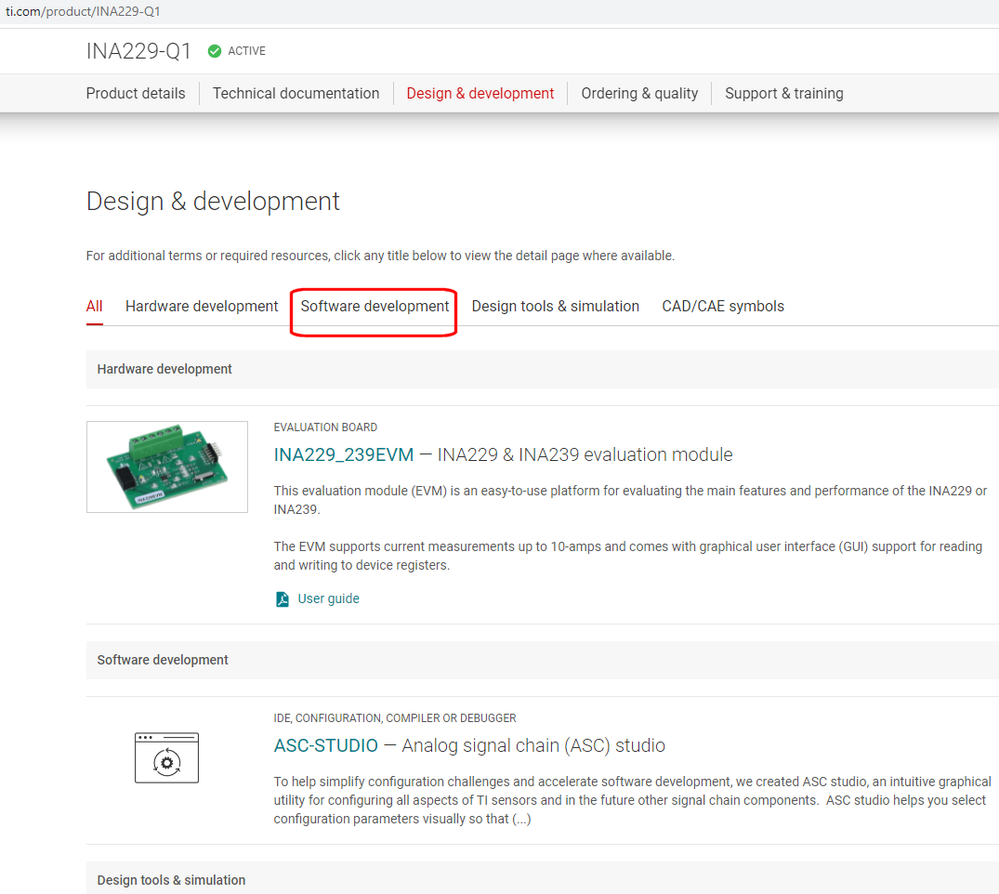Click the ASC-STUDIO software window icon
Image resolution: width=999 pixels, height=894 pixels.
click(167, 758)
